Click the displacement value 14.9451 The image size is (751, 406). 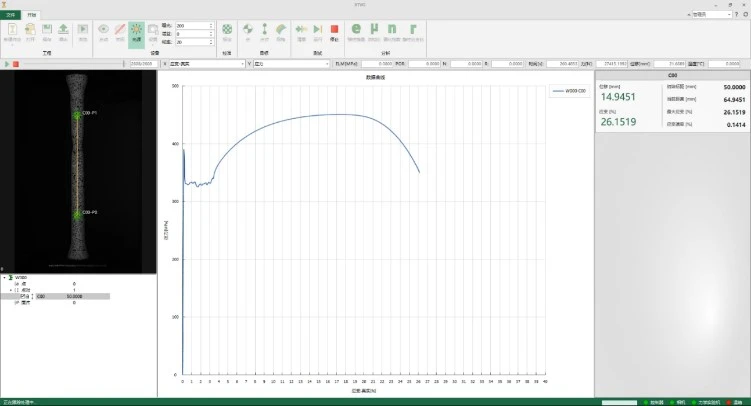(618, 97)
